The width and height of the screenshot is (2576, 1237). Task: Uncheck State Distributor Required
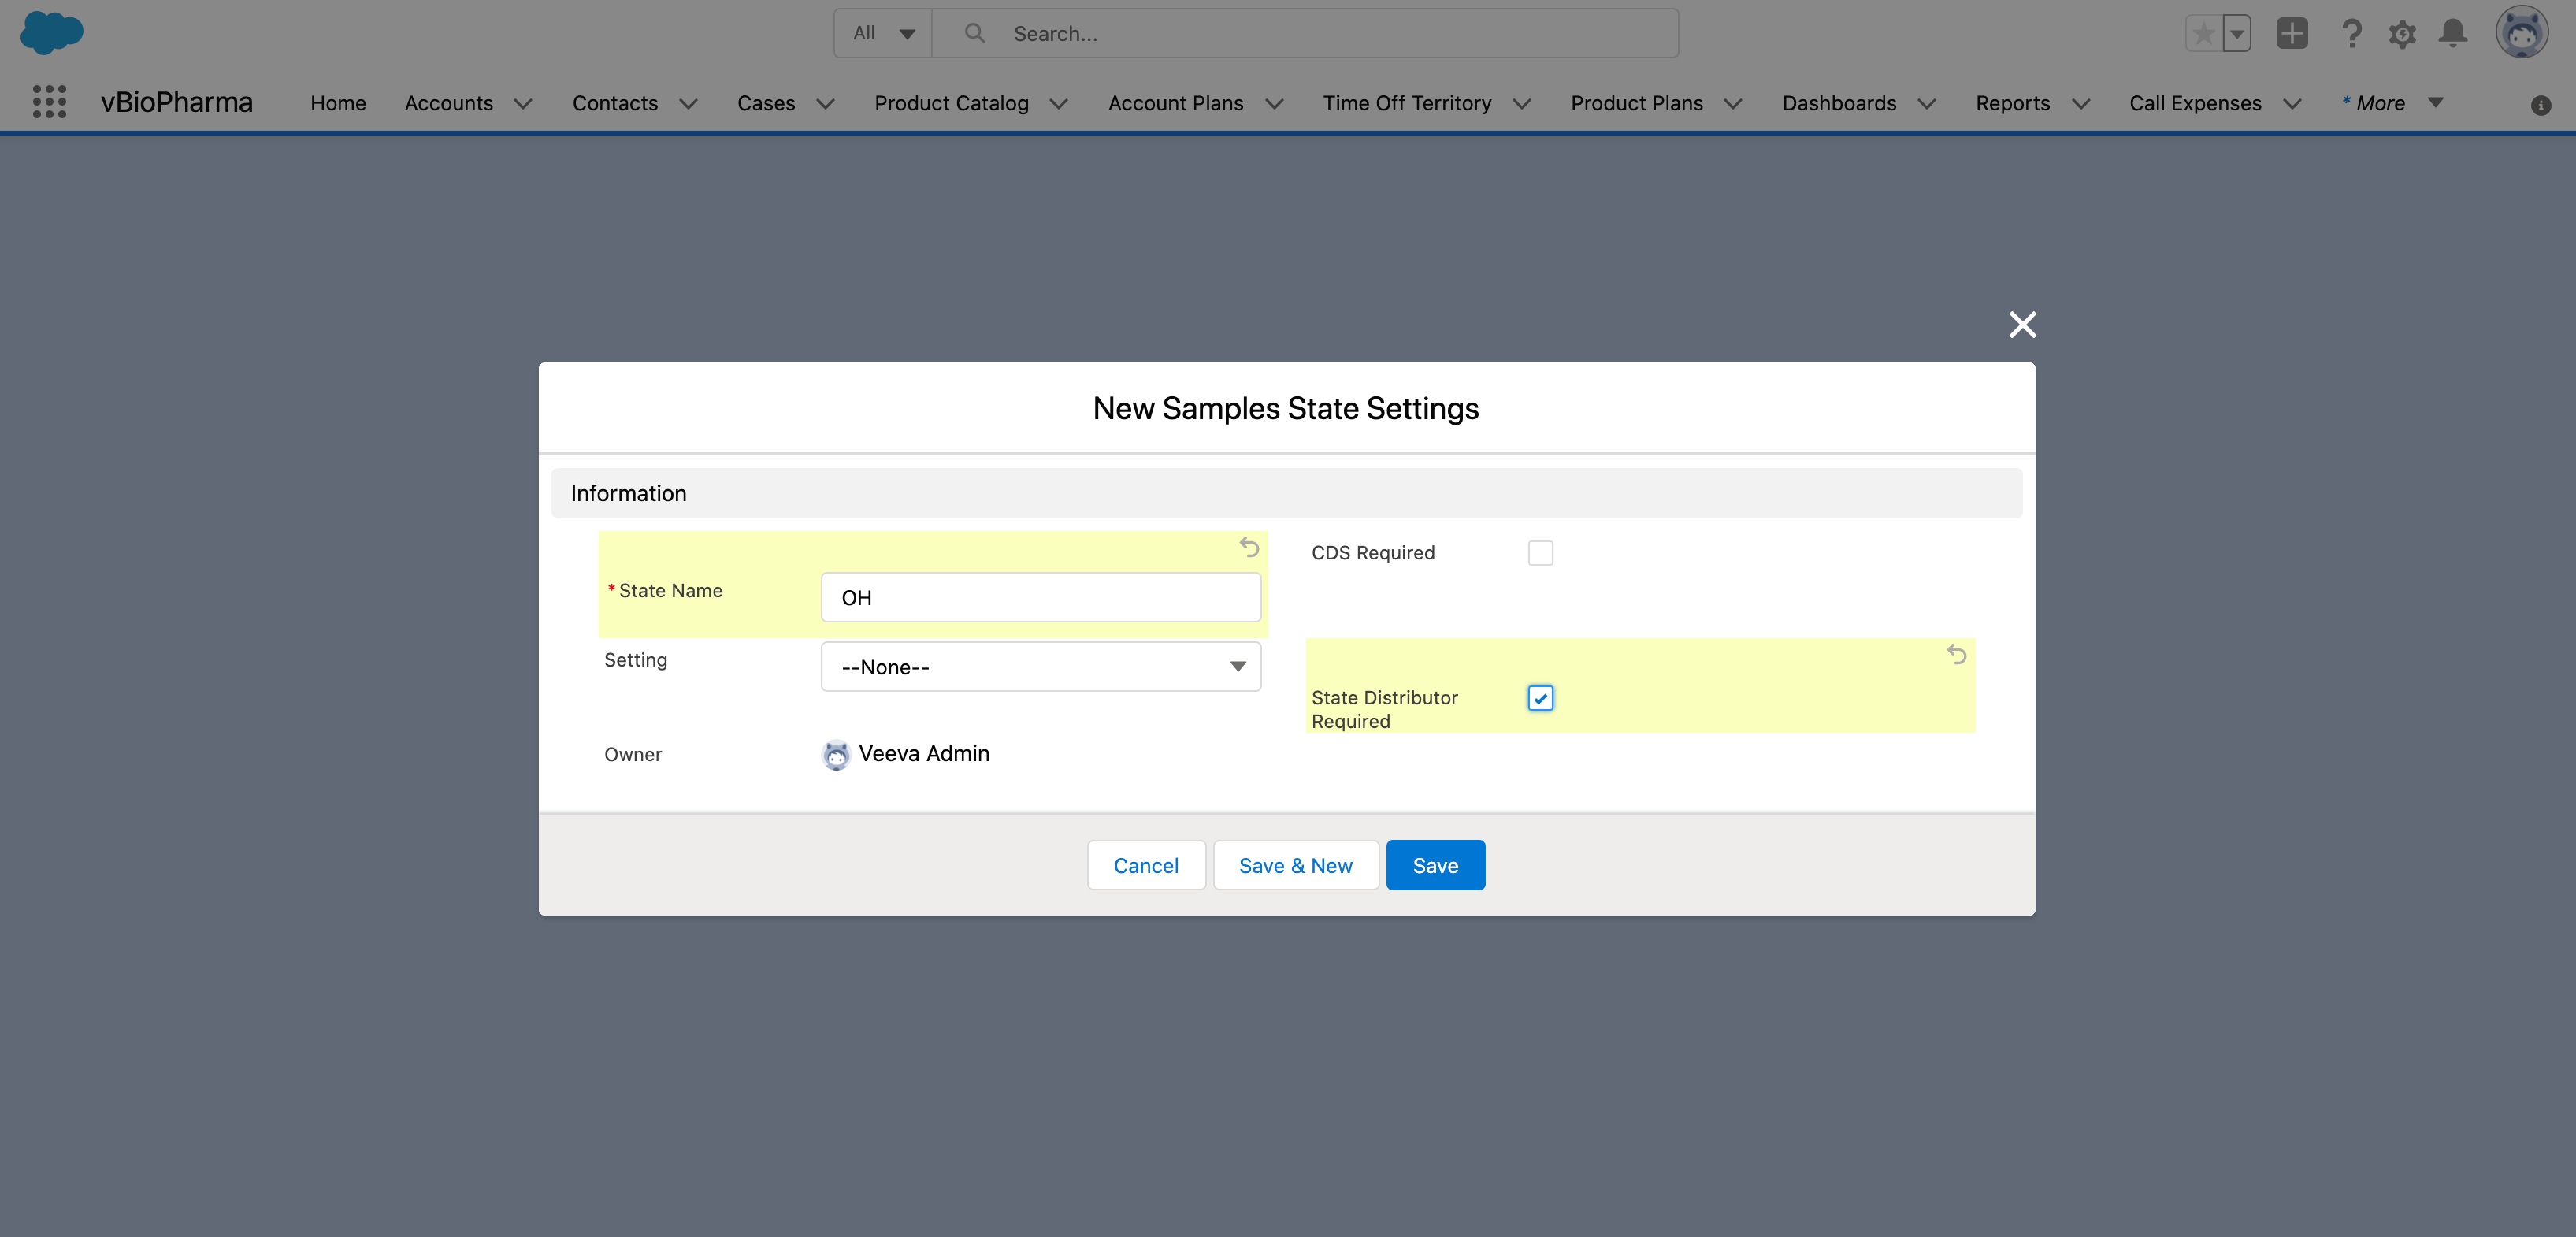click(1540, 698)
